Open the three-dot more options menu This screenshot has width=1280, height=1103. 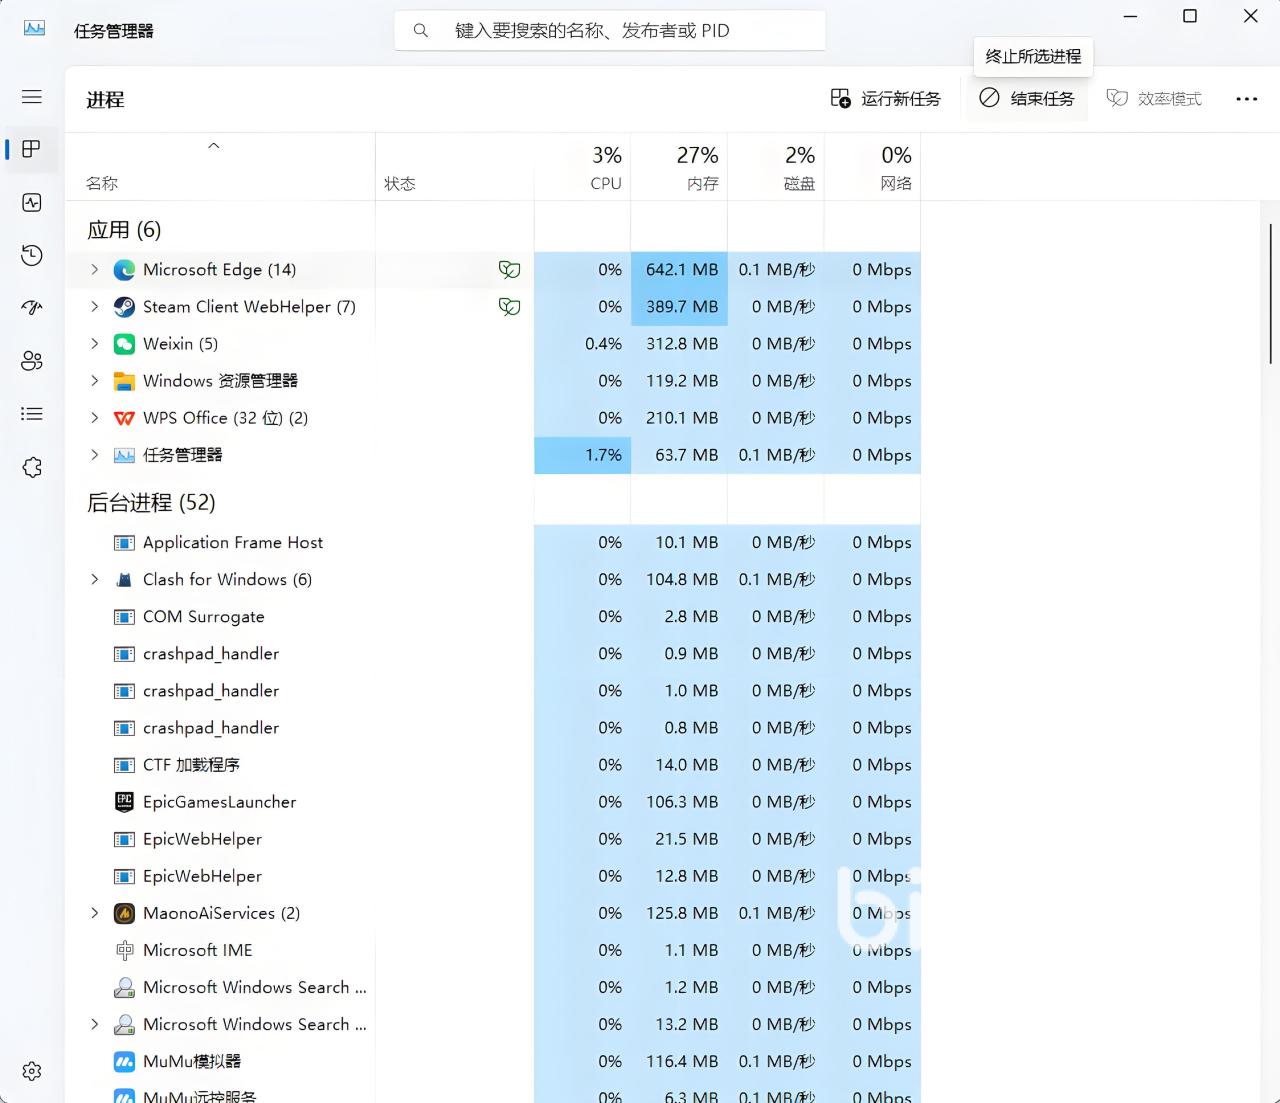[x=1246, y=98]
